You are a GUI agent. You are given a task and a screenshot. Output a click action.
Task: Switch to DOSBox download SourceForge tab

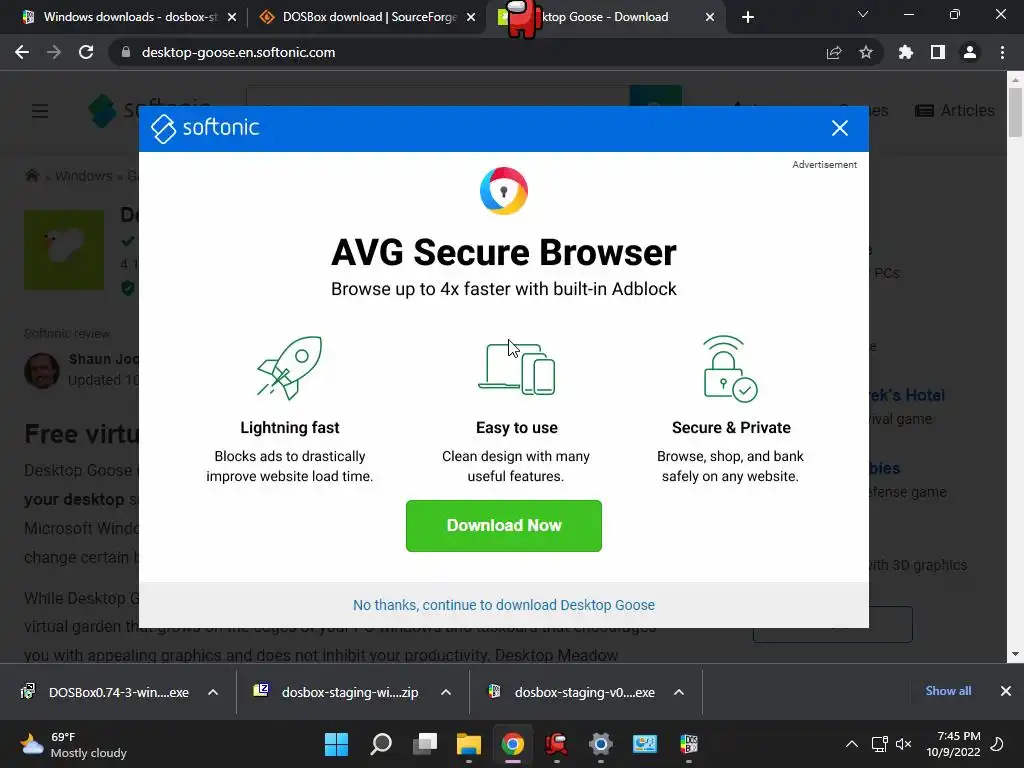click(369, 17)
